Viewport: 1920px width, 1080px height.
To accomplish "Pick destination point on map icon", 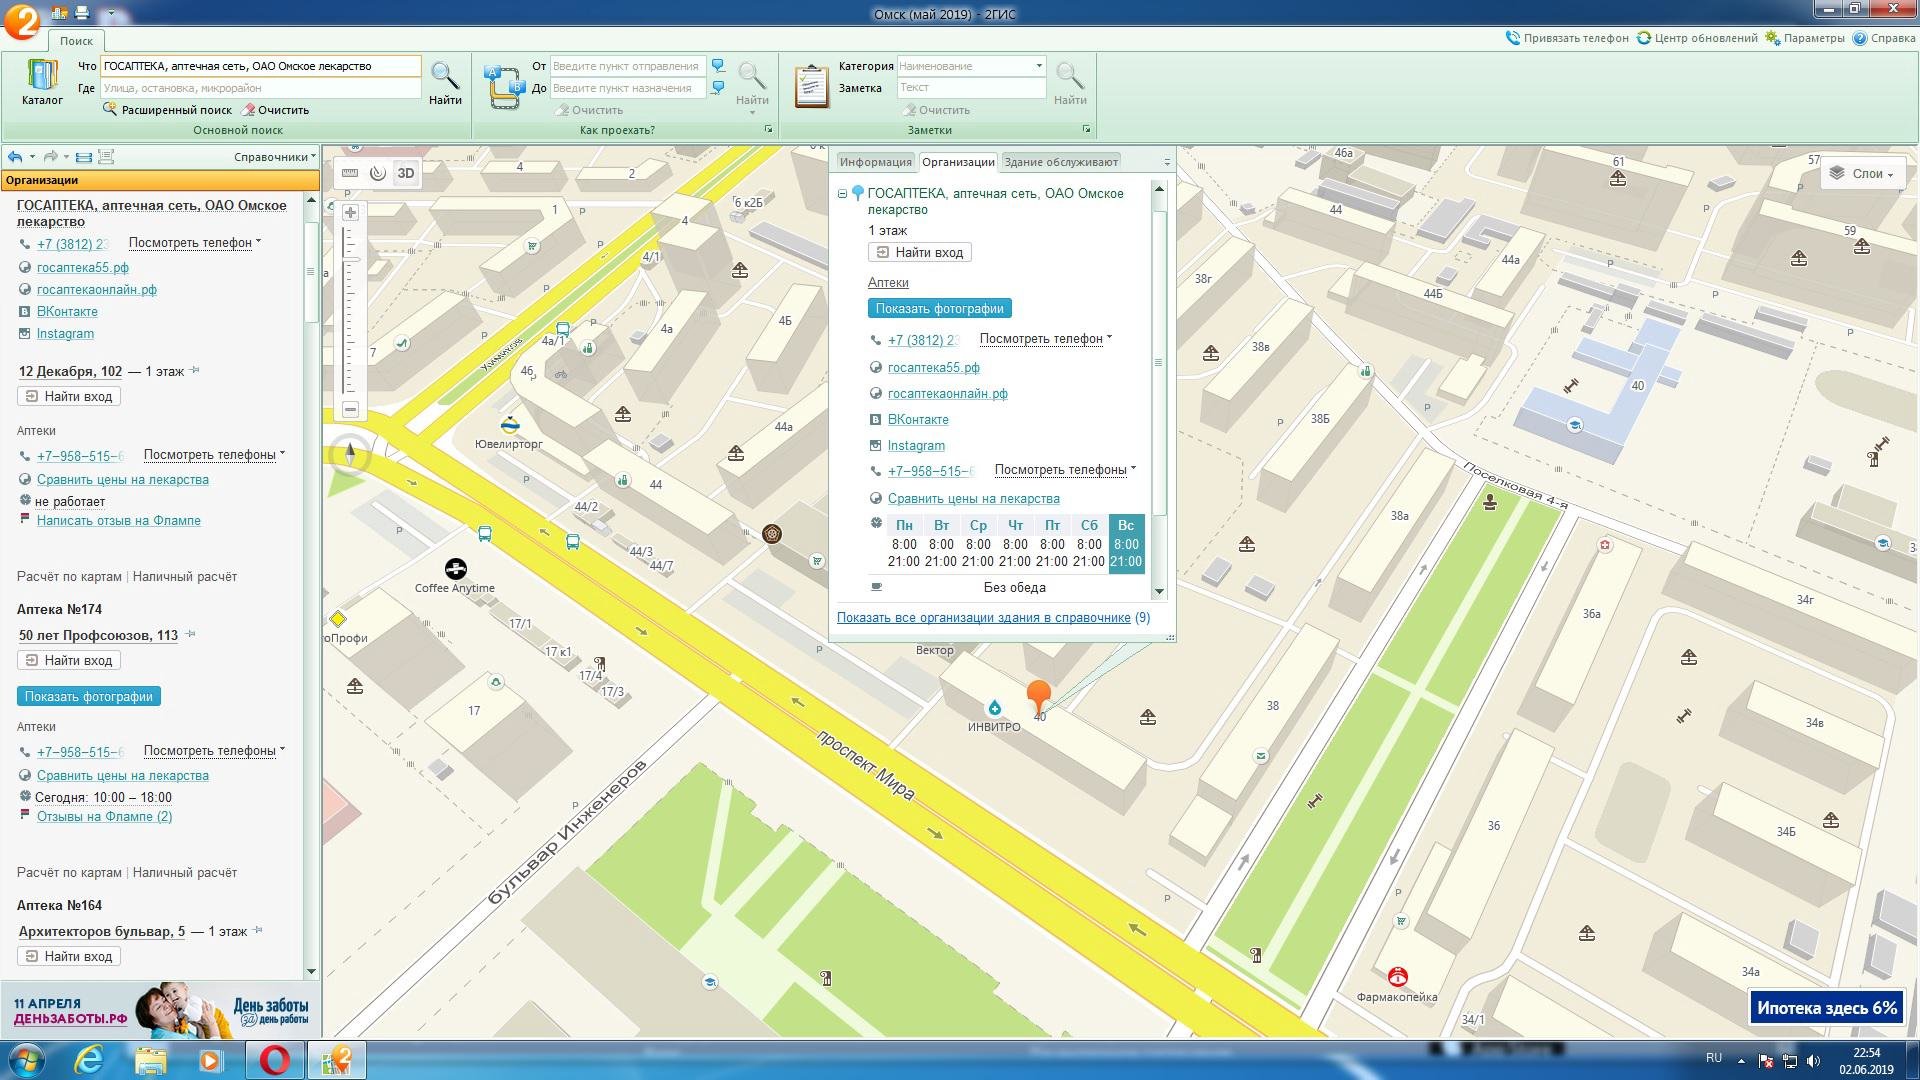I will [x=718, y=88].
